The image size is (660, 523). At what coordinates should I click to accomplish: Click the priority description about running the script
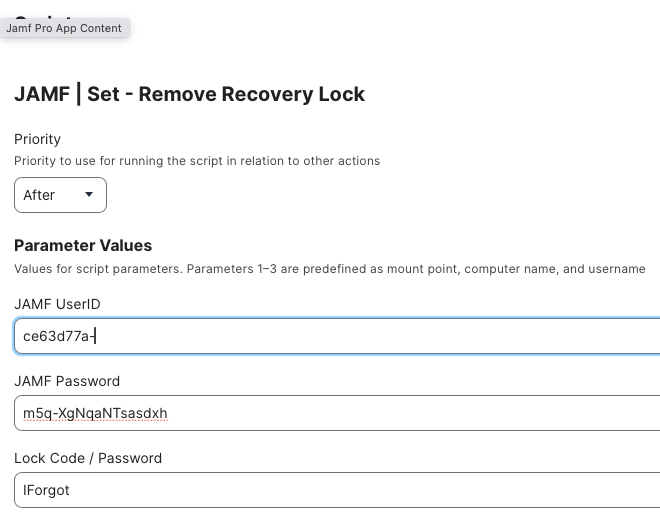point(197,161)
